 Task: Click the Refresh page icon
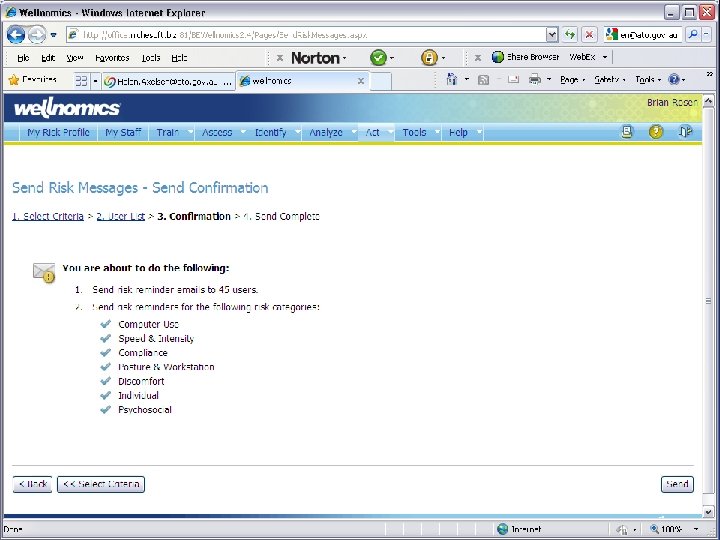tap(570, 34)
